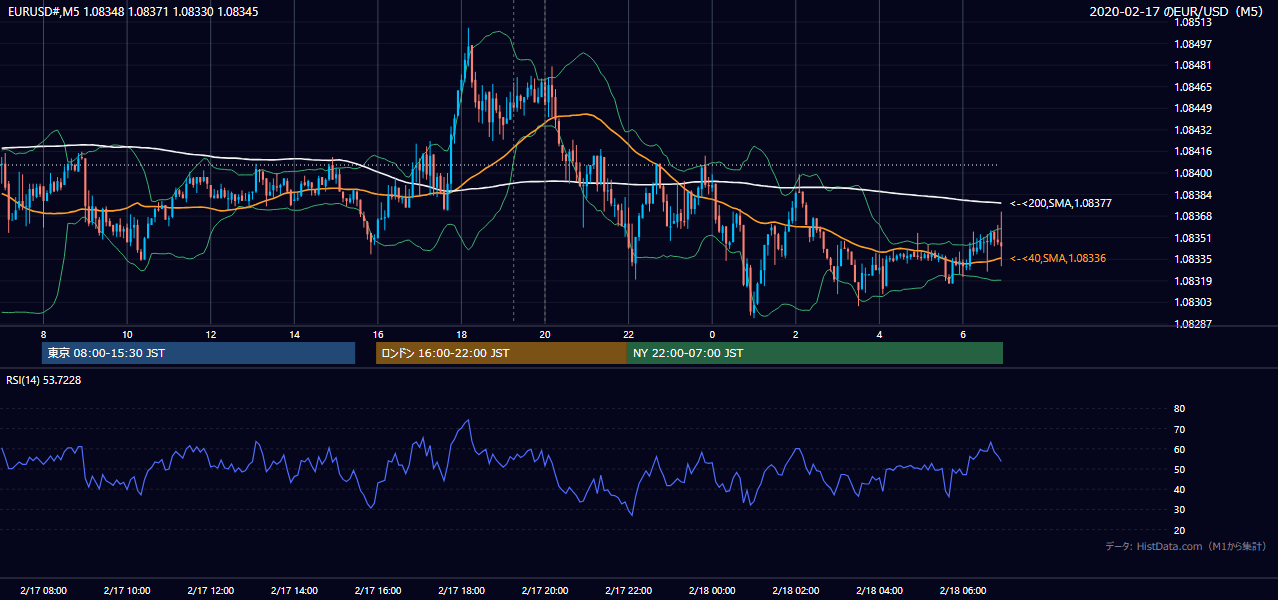Click the 2/17 16:00 date label
1278x600 pixels.
coord(377,591)
